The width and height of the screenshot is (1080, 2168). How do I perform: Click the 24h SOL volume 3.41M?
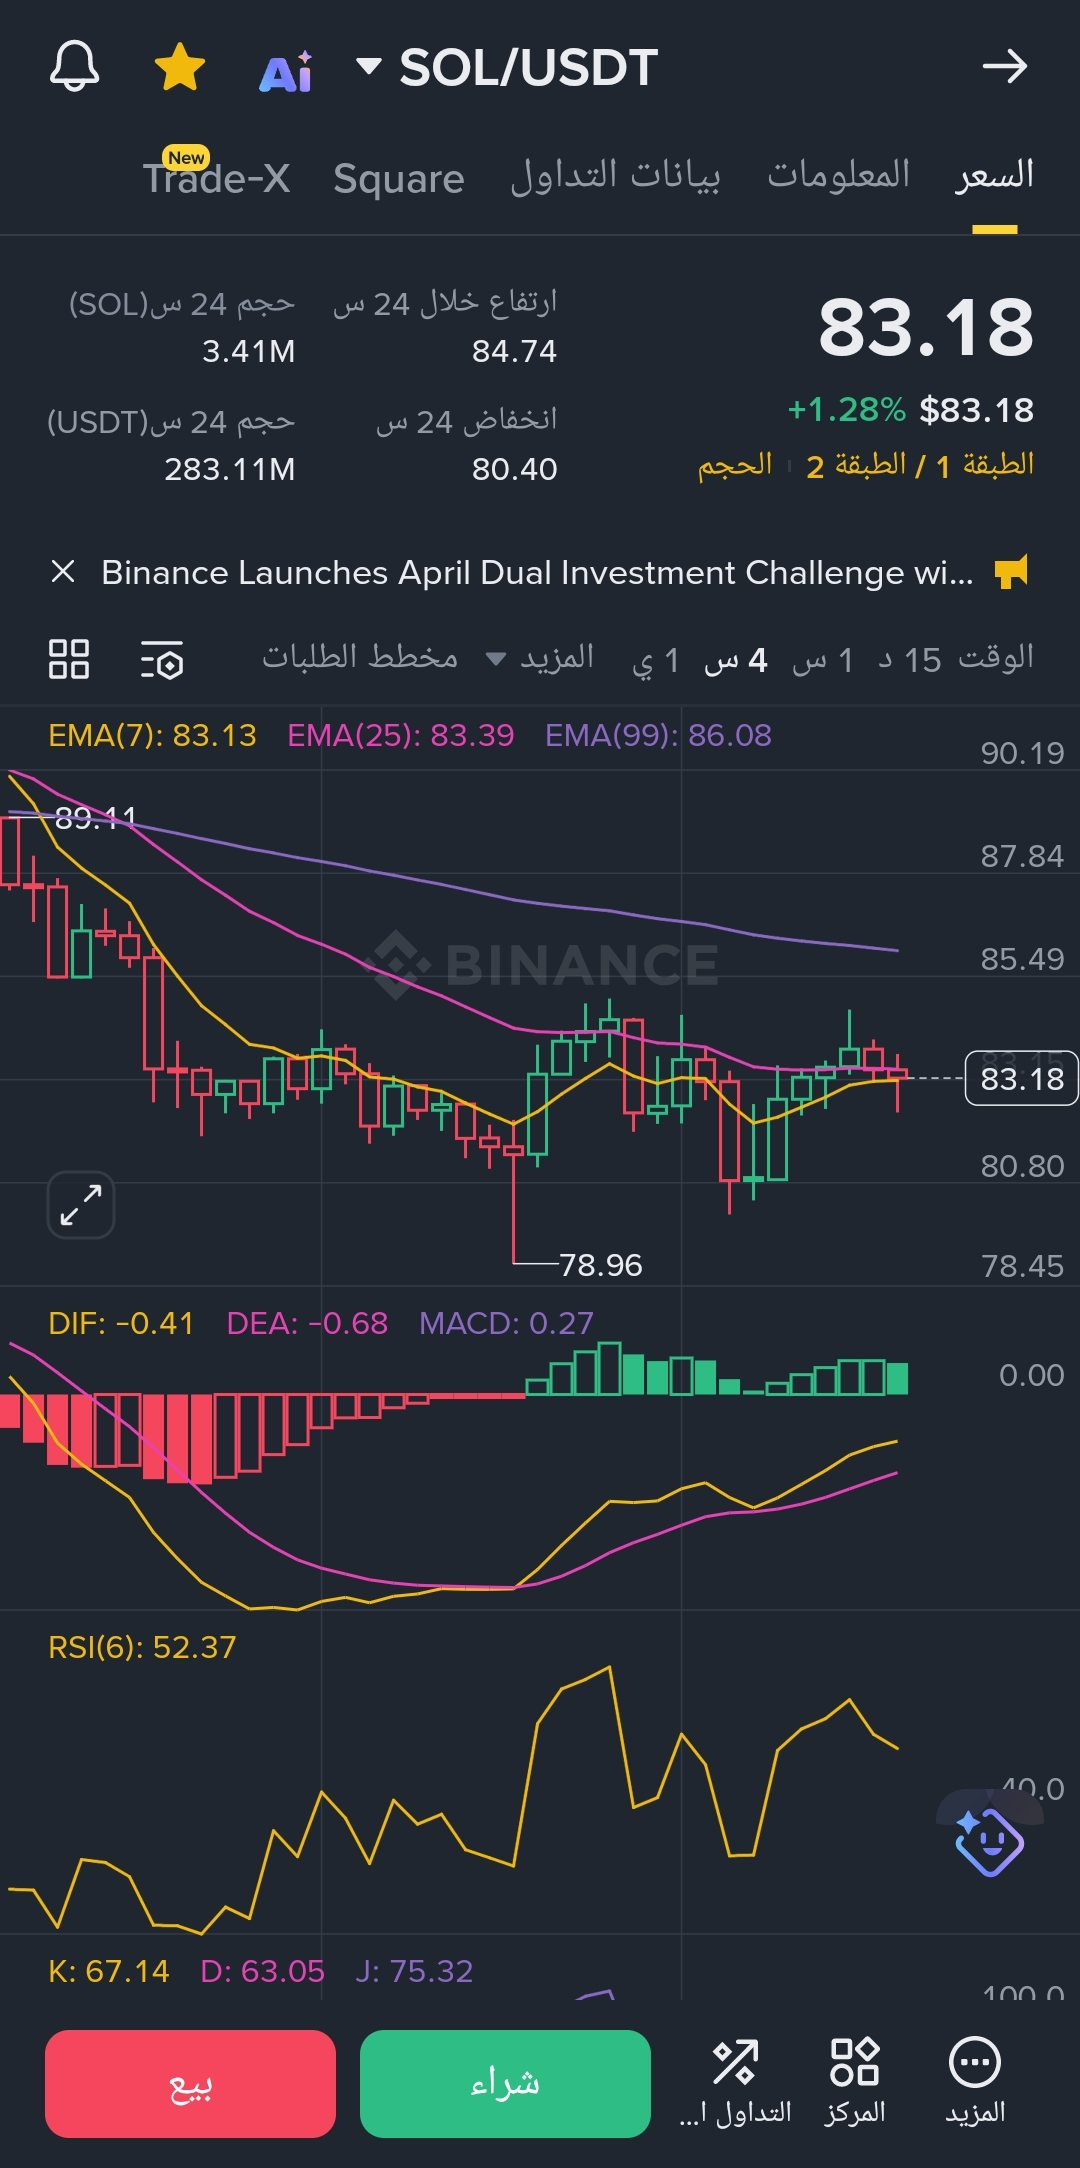point(248,352)
